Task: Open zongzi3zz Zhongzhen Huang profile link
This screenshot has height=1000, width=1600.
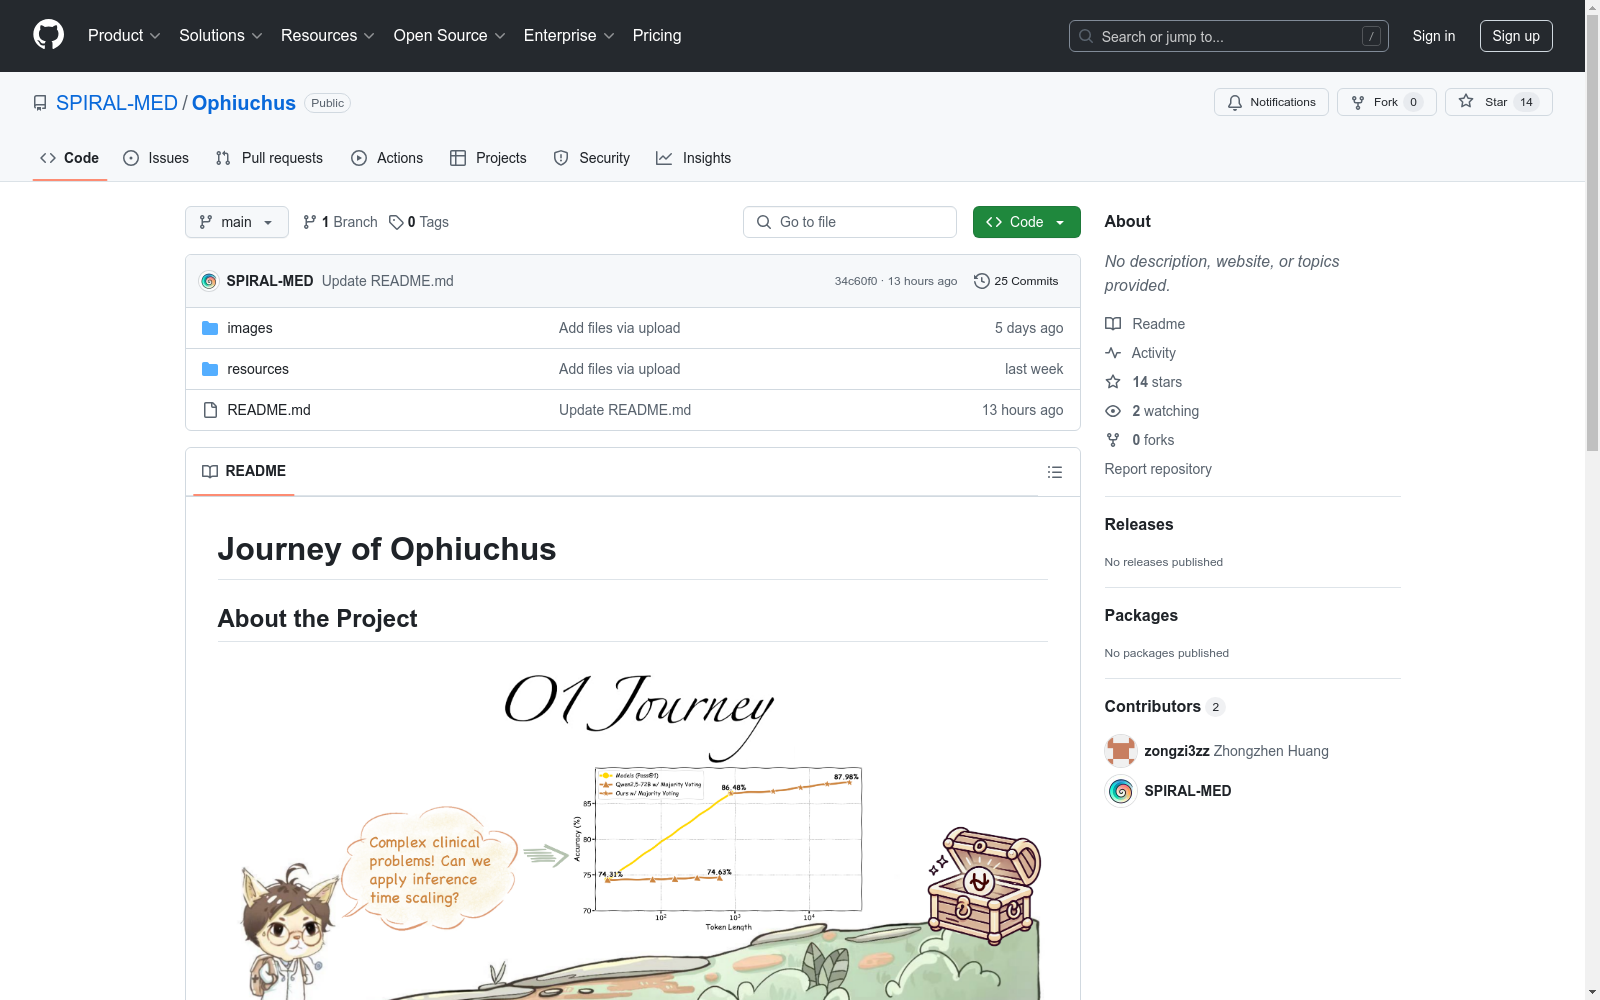Action: tap(1237, 751)
